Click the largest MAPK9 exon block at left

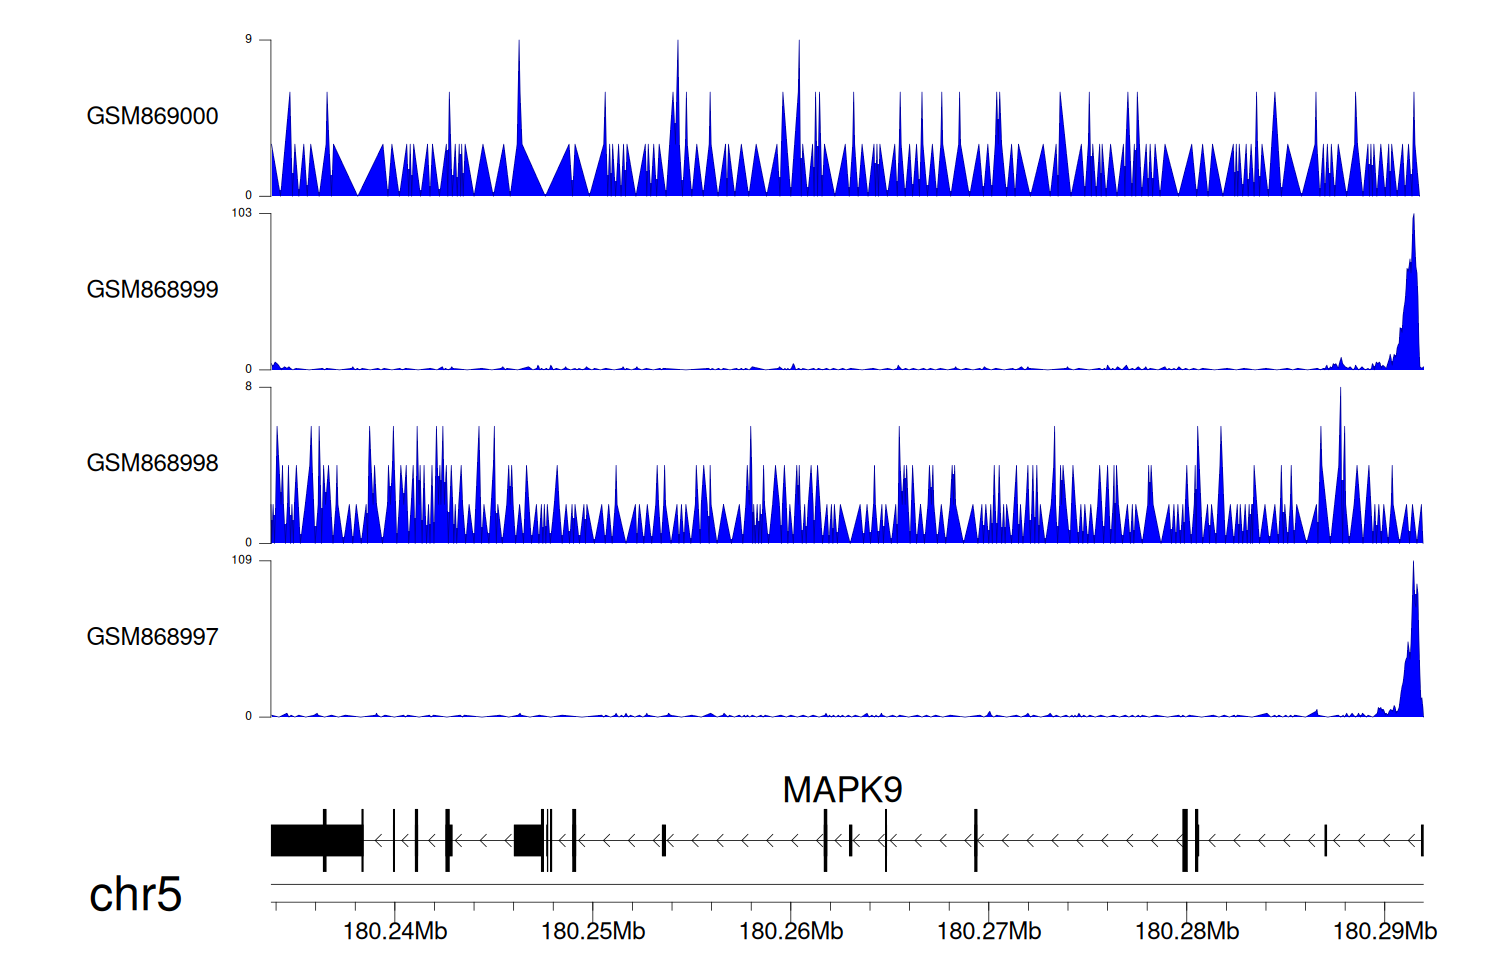(316, 840)
